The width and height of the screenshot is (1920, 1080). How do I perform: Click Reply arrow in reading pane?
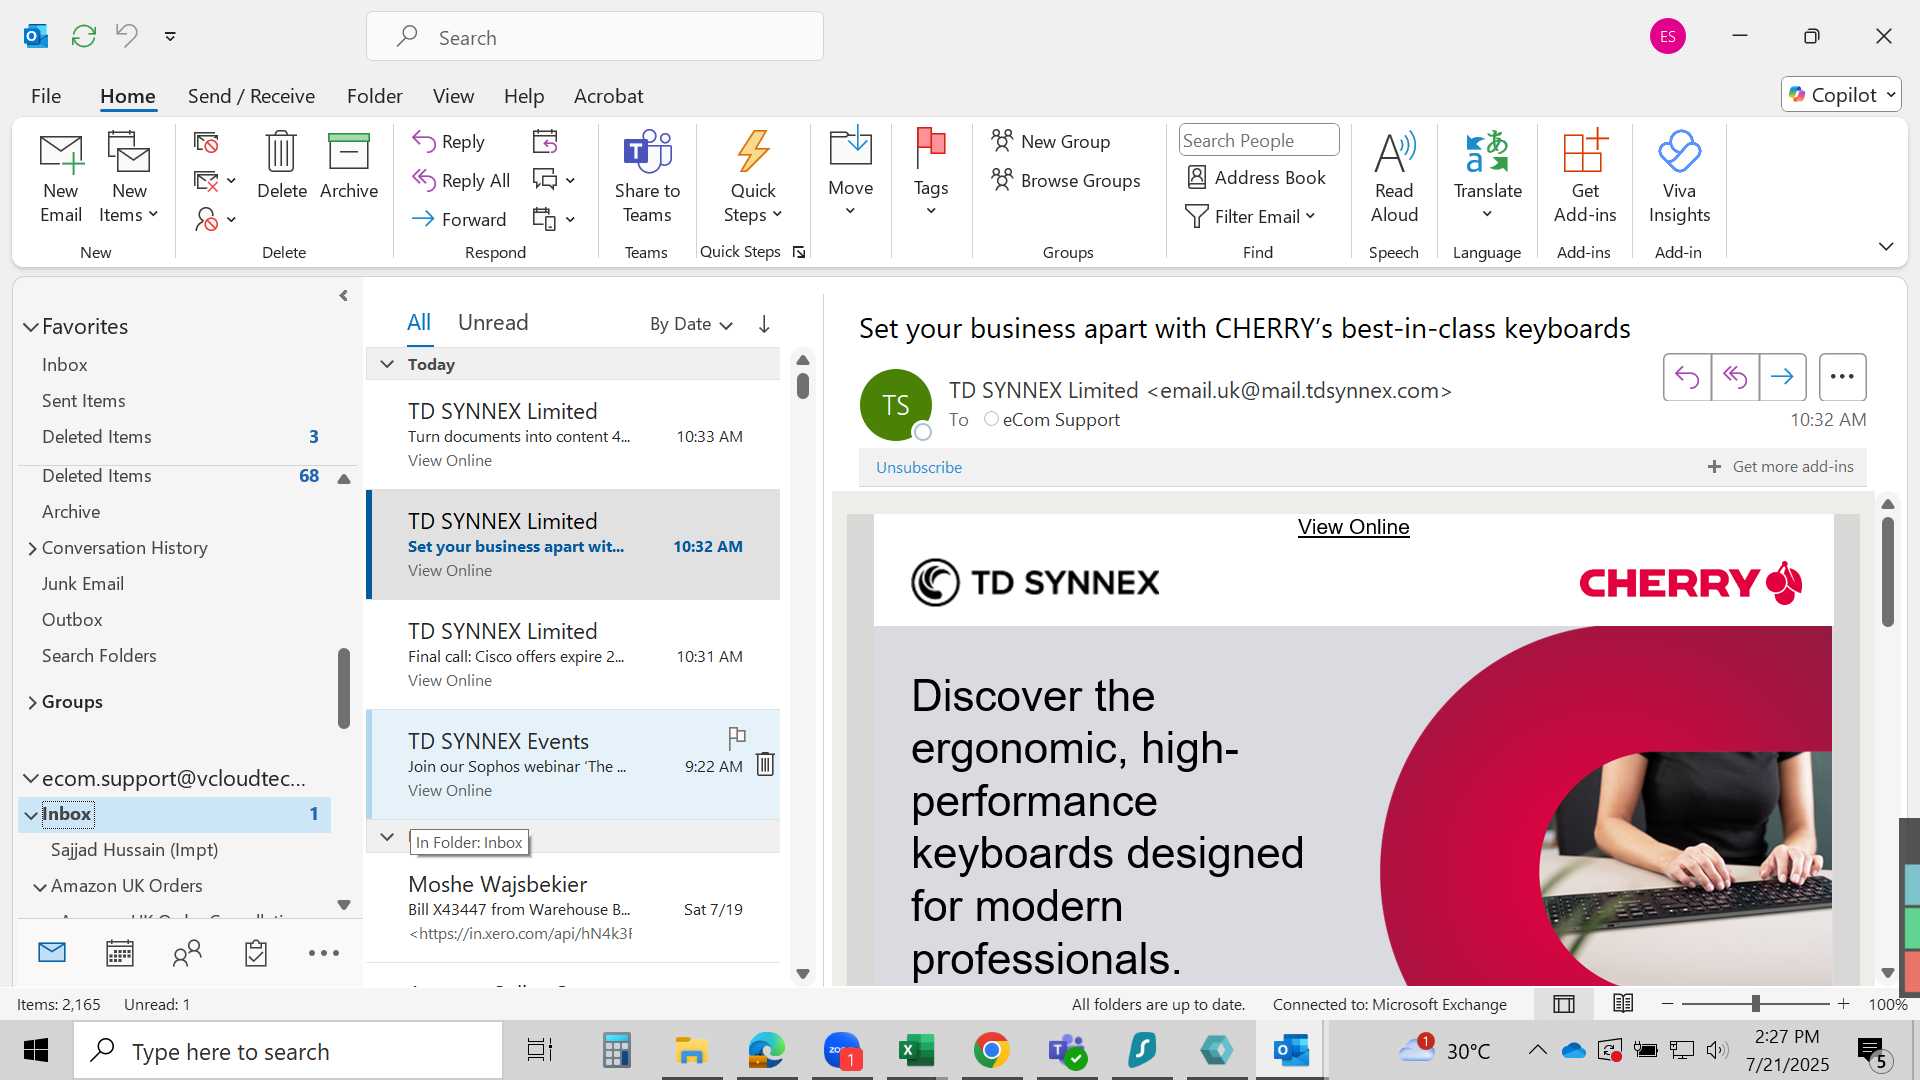click(x=1687, y=377)
